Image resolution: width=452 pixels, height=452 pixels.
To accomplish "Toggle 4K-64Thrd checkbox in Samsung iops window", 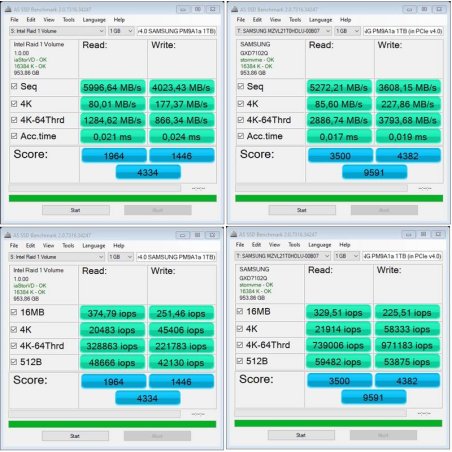I will coord(240,345).
